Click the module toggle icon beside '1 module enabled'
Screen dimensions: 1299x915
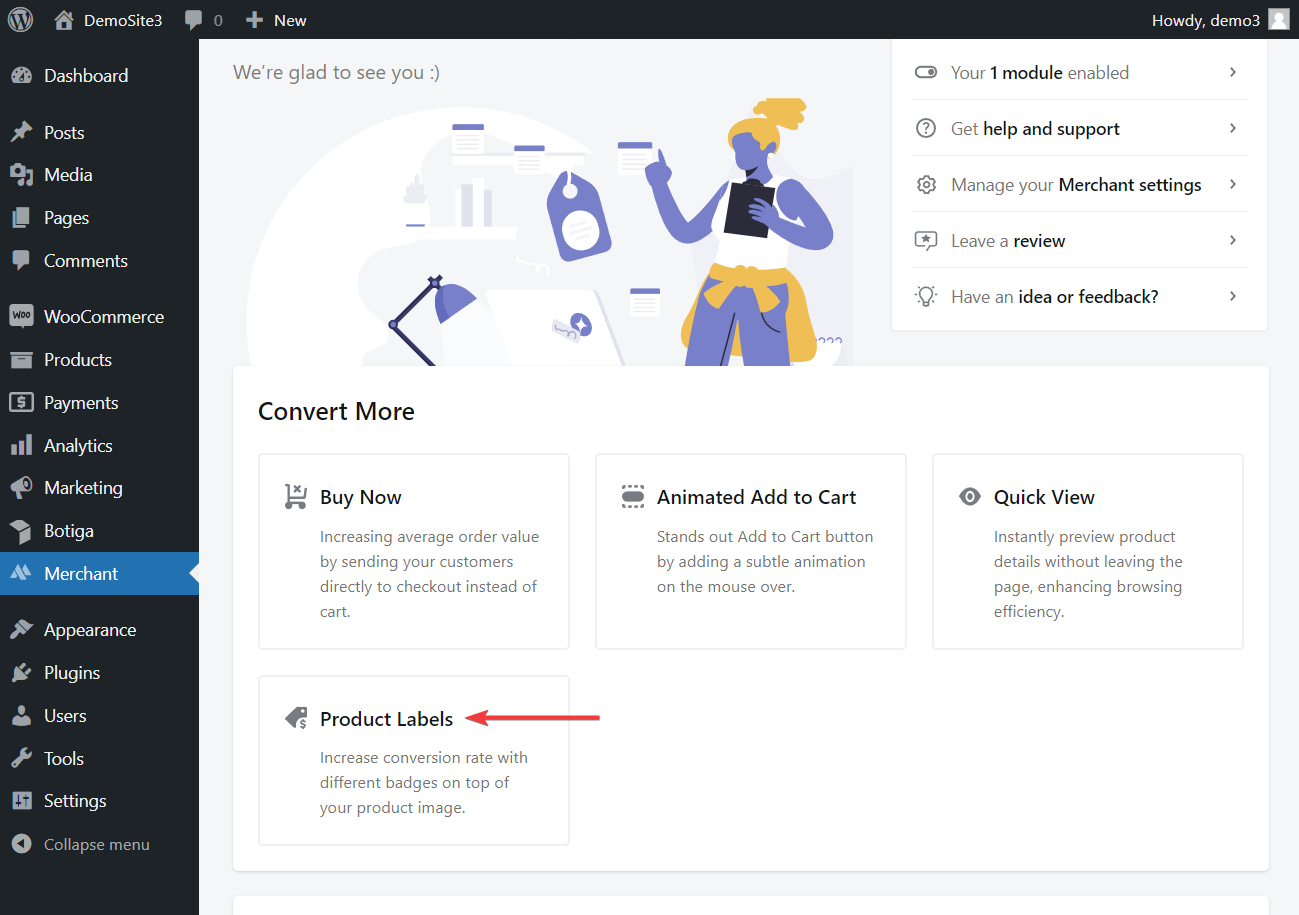tap(926, 73)
